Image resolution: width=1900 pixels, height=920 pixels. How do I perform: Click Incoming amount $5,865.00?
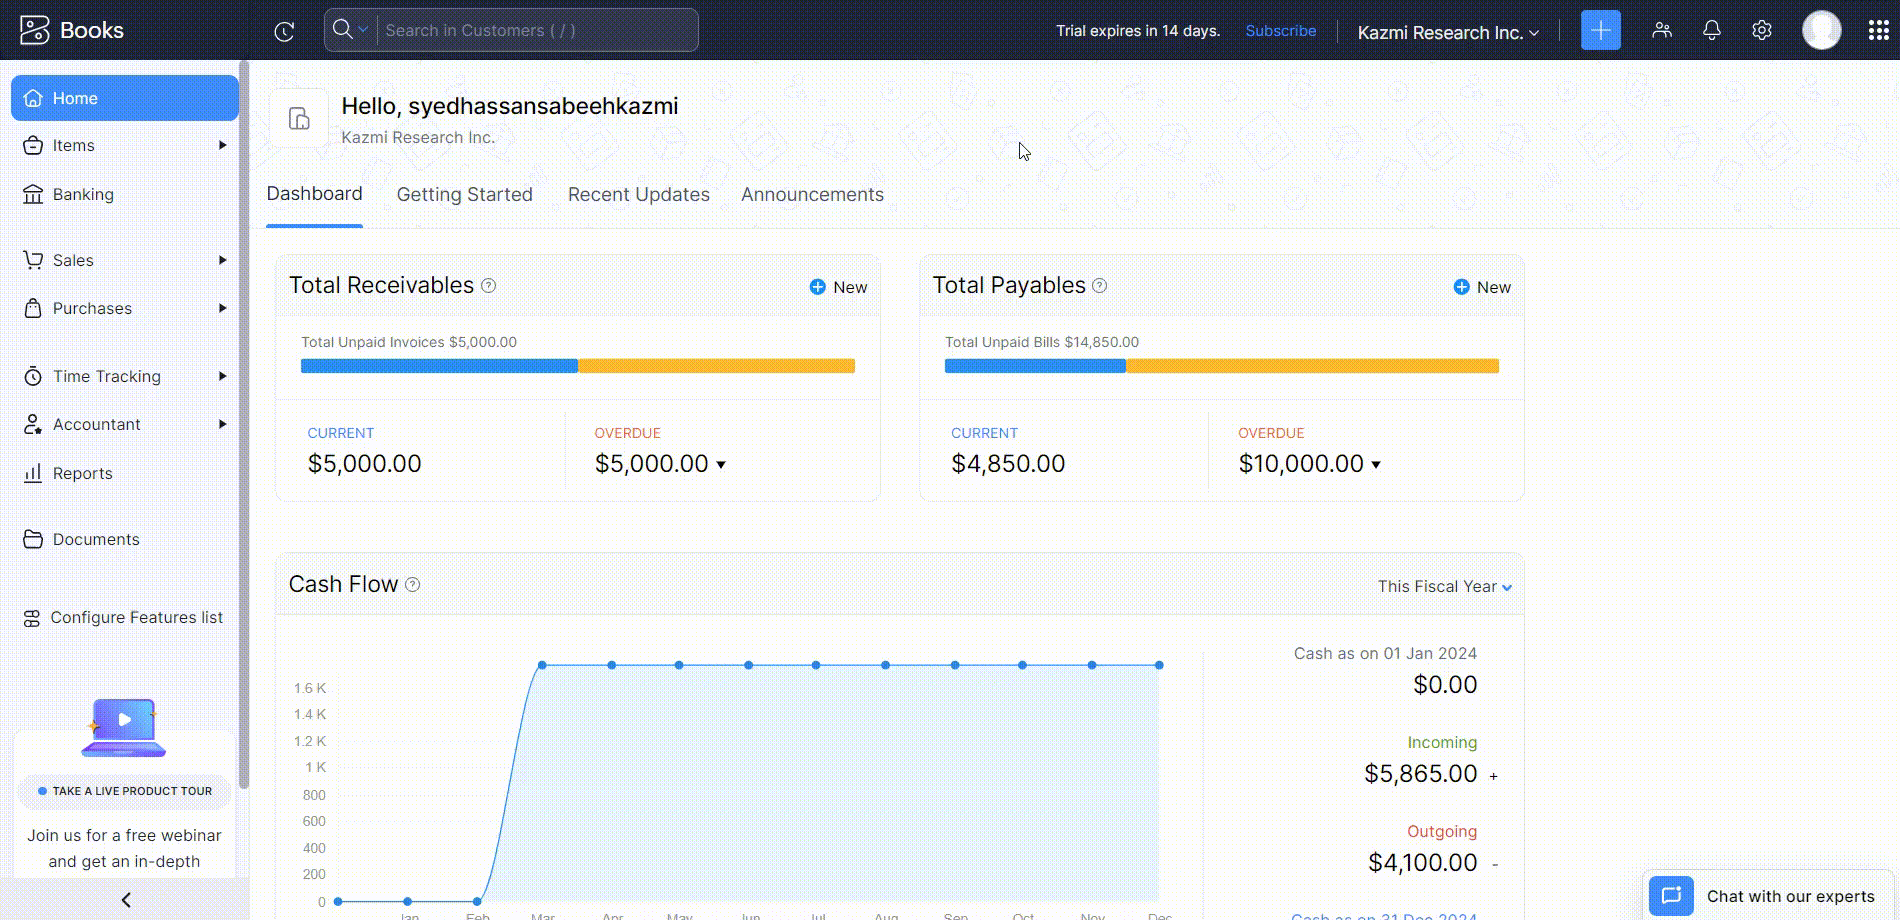1420,774
